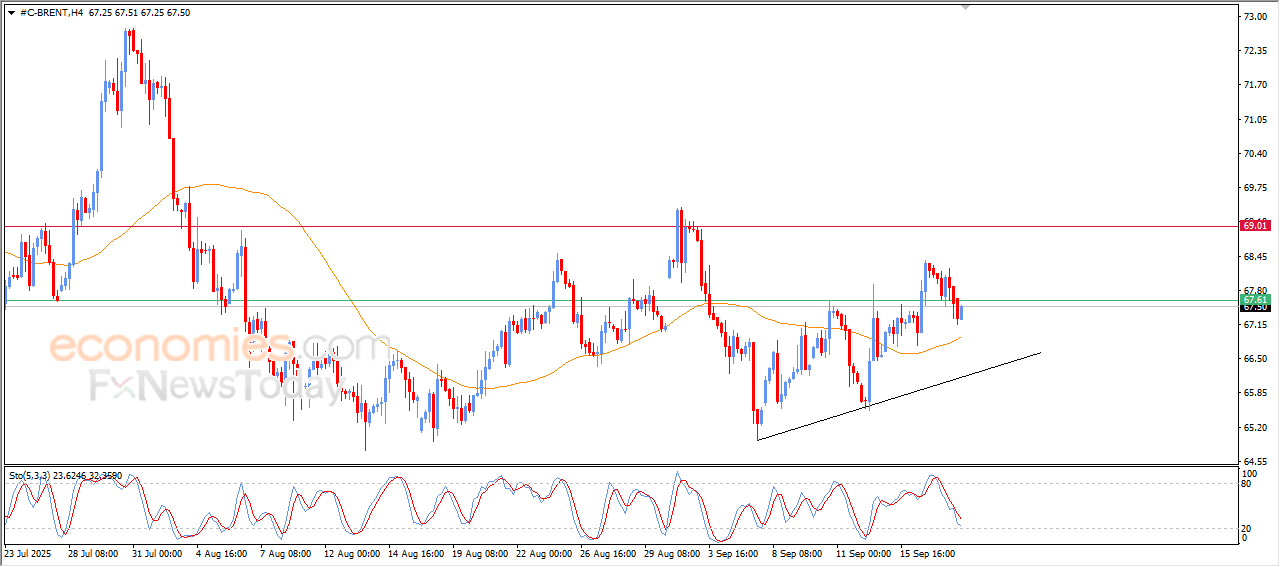Click the 22 Aug 00:00 date label
Image resolution: width=1280 pixels, height=567 pixels.
[x=544, y=553]
